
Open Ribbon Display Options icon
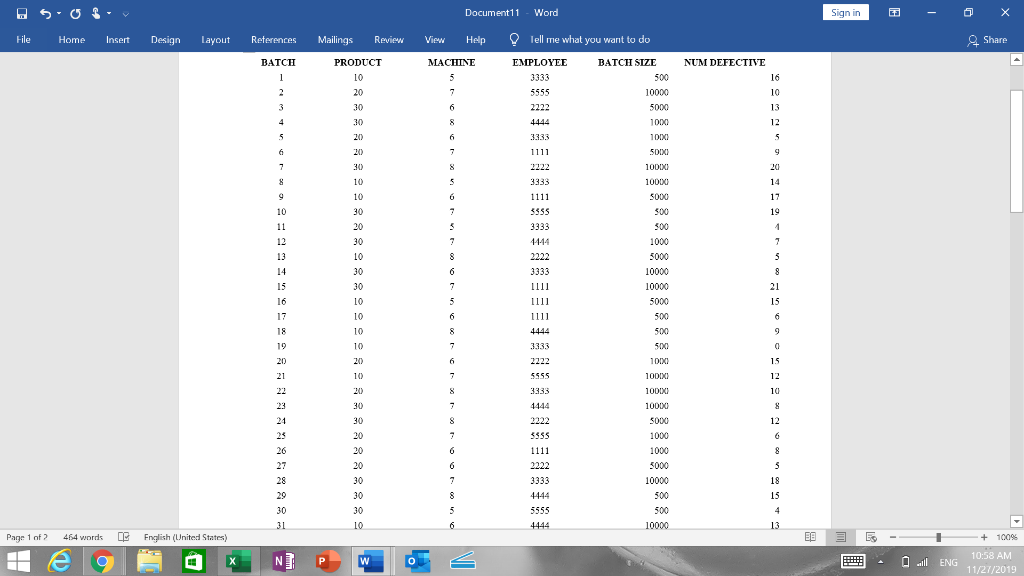coord(894,12)
